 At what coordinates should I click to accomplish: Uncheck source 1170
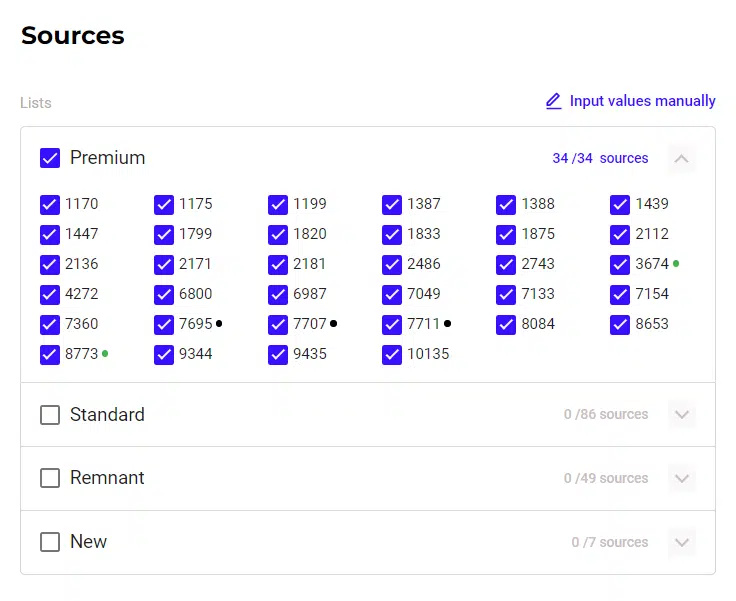coord(50,204)
